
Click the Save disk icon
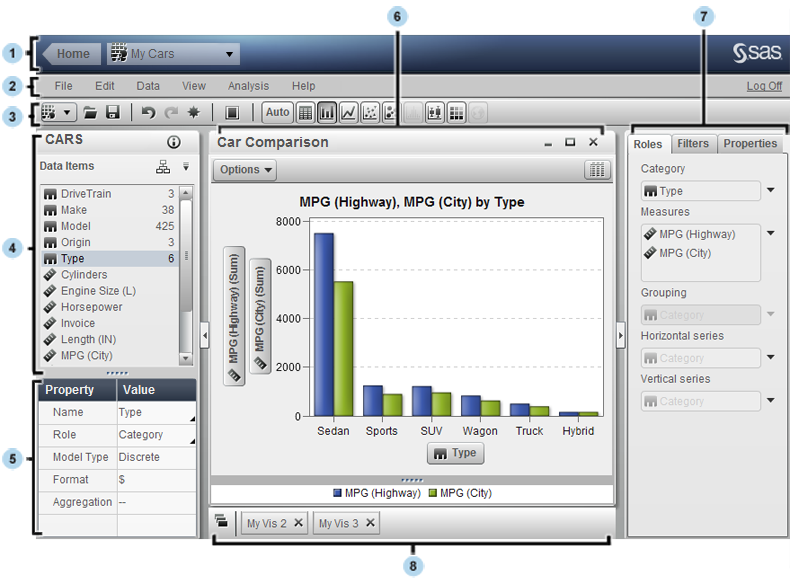113,113
